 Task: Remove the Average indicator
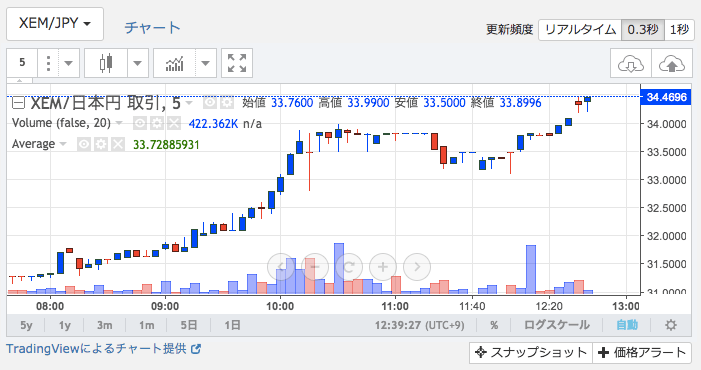(x=118, y=144)
